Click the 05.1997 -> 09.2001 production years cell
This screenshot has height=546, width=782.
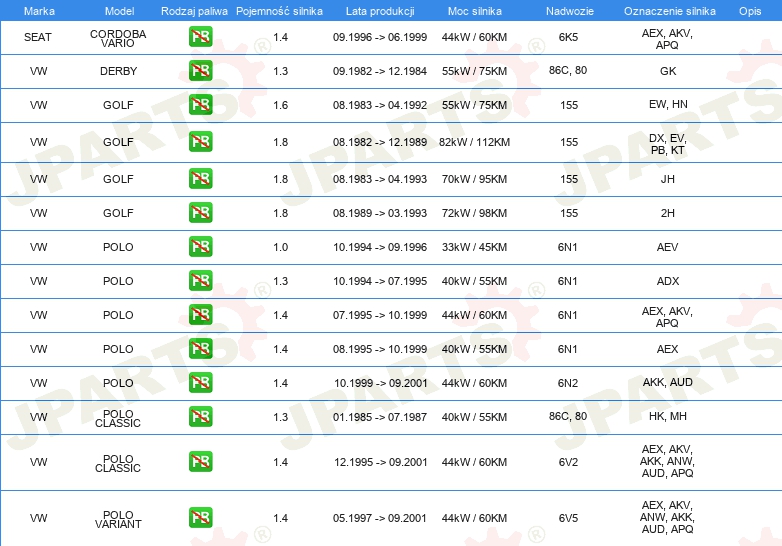[x=380, y=518]
